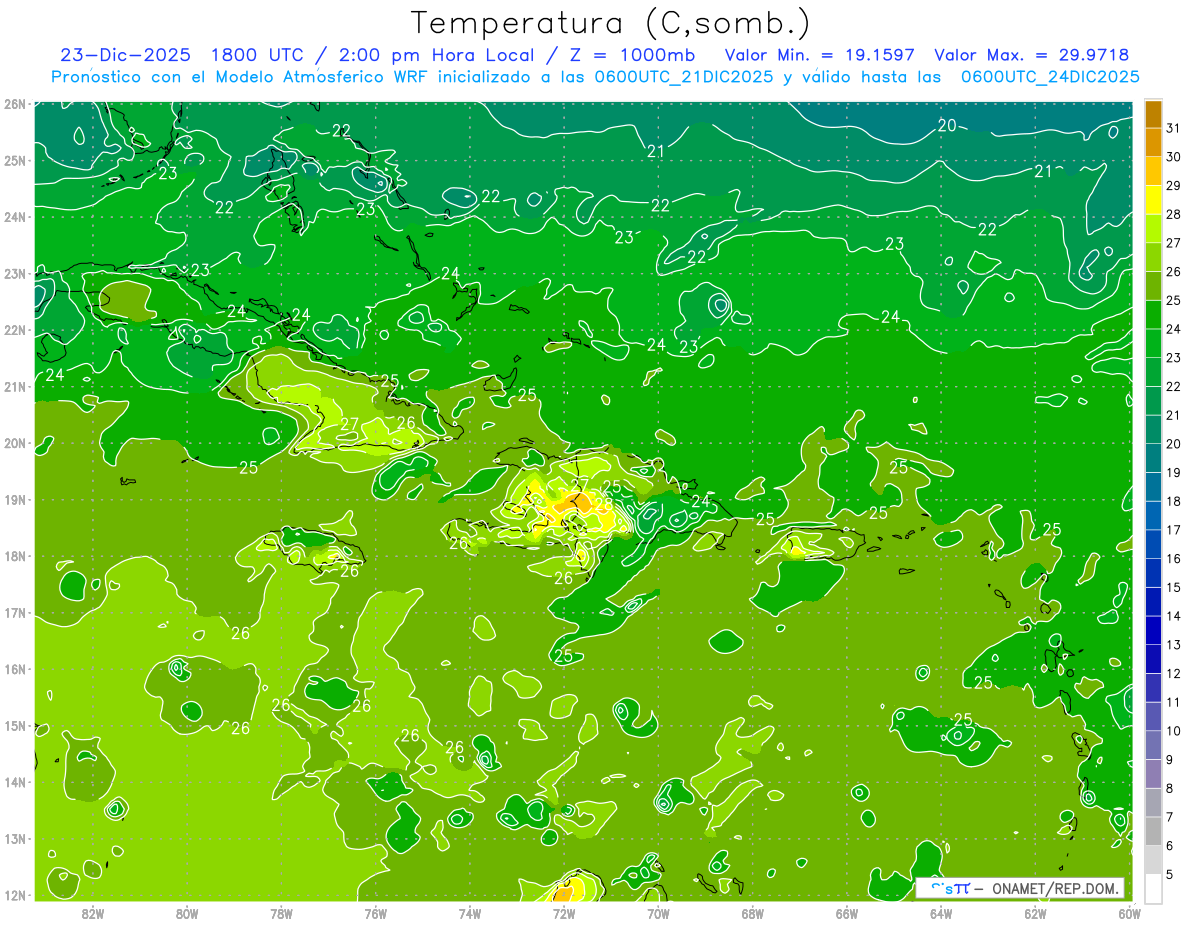Click the title Temperatura (C,somb.)
Image resolution: width=1200 pixels, height=927 pixels.
point(611,23)
